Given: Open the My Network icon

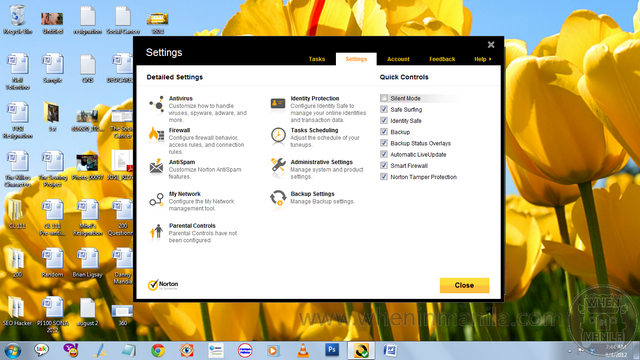Looking at the screenshot, I should 156,200.
